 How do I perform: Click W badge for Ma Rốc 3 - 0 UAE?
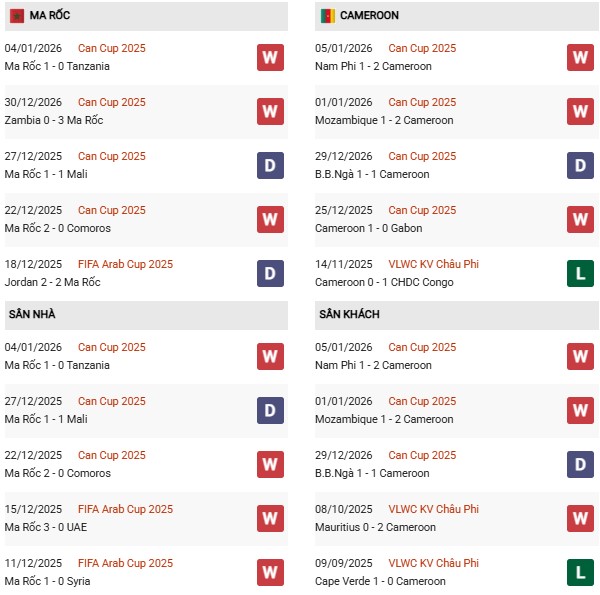[270, 518]
